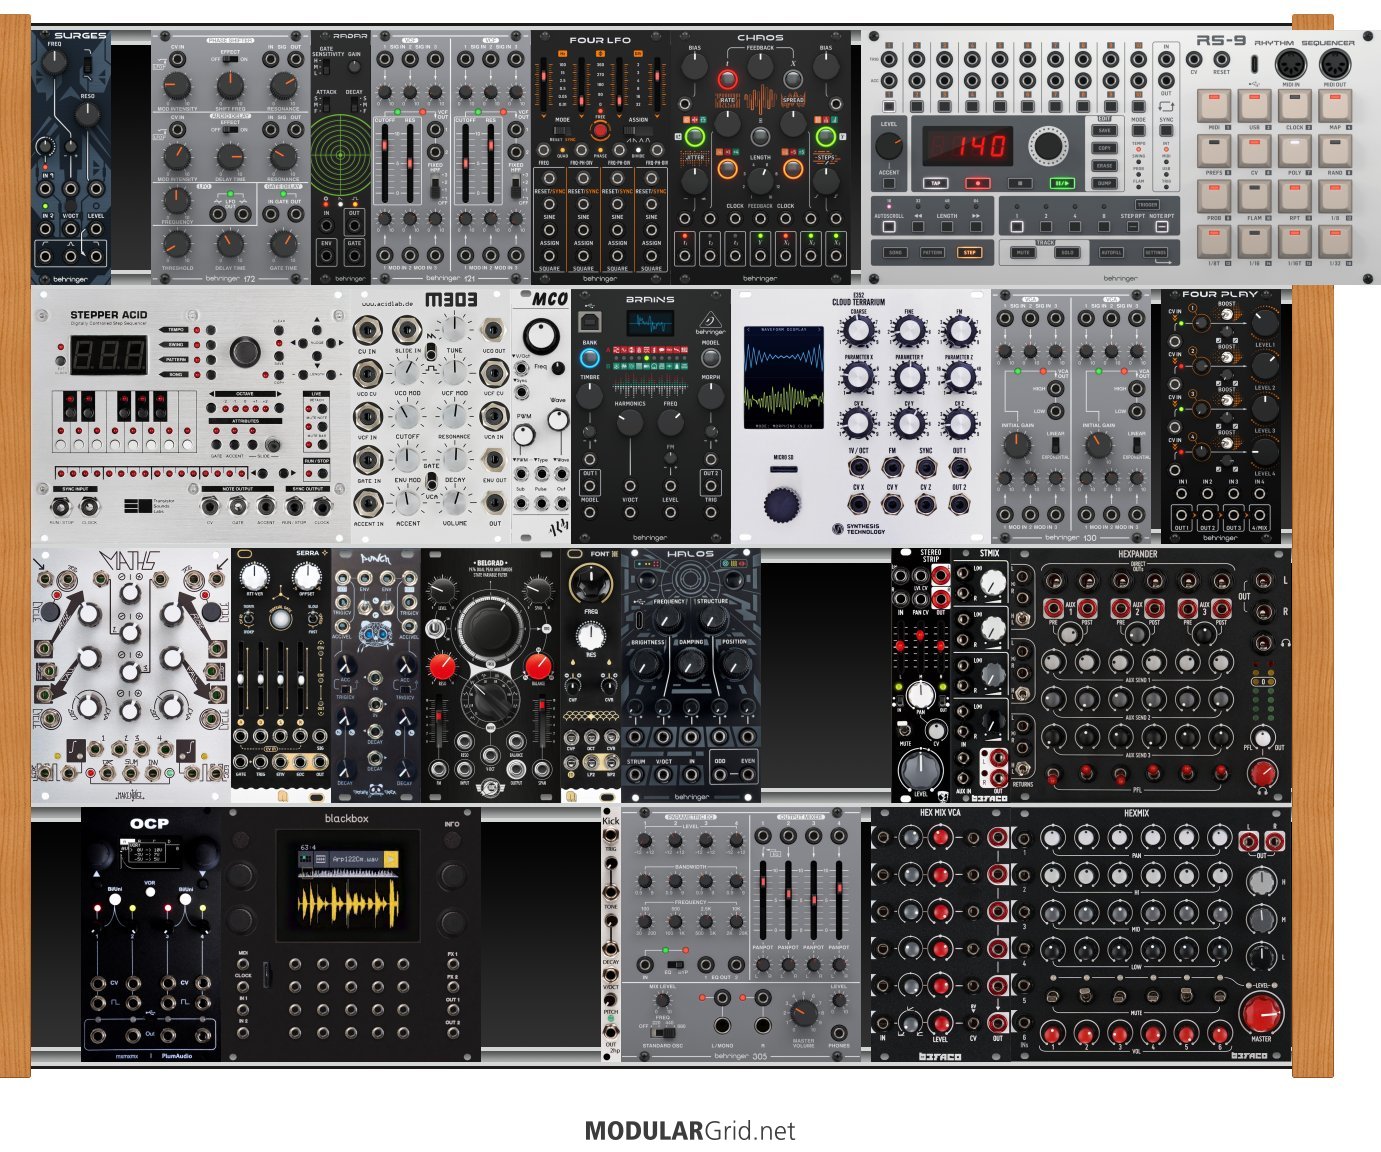Click the large center knob on Belgrad
1381x1152 pixels.
[489, 628]
